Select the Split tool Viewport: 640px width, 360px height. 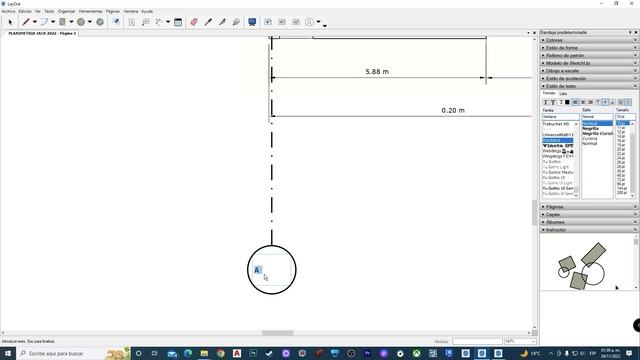pyautogui.click(x=222, y=22)
